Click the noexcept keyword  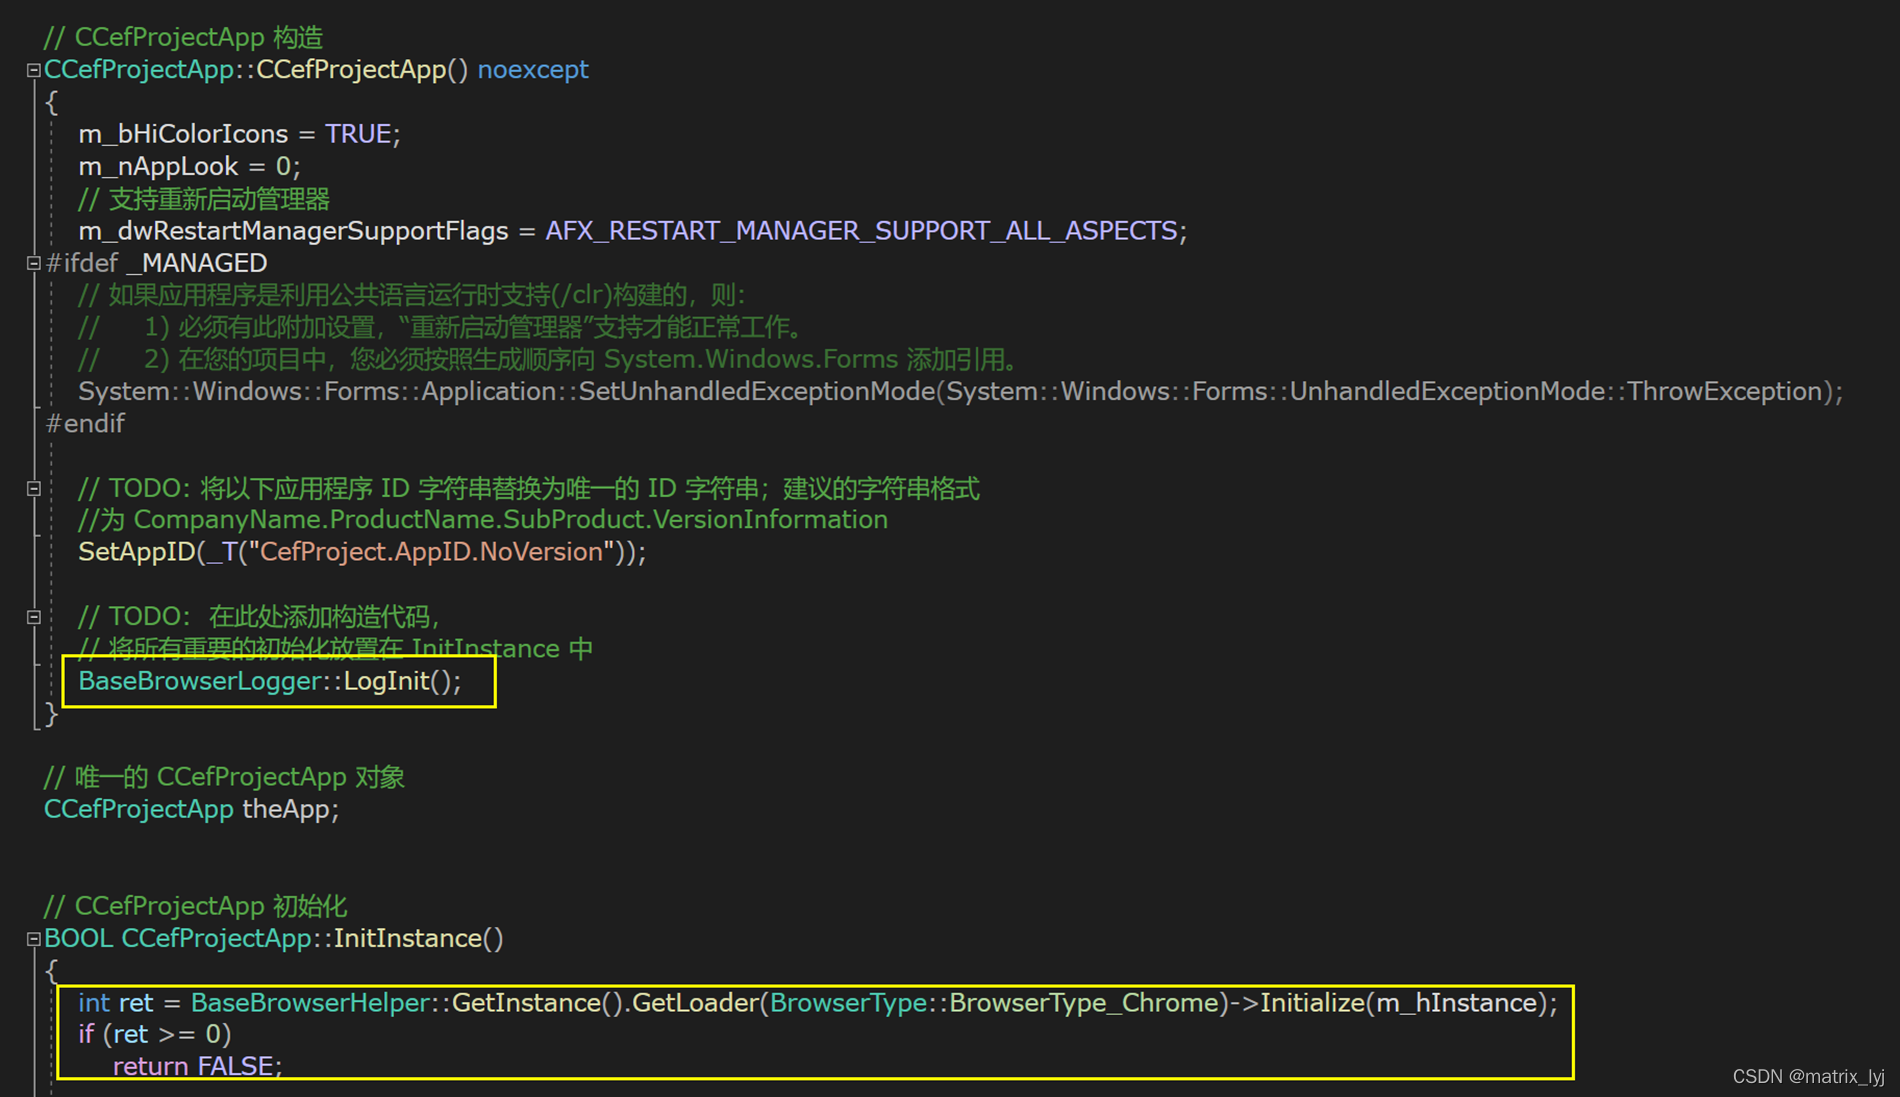click(x=533, y=70)
